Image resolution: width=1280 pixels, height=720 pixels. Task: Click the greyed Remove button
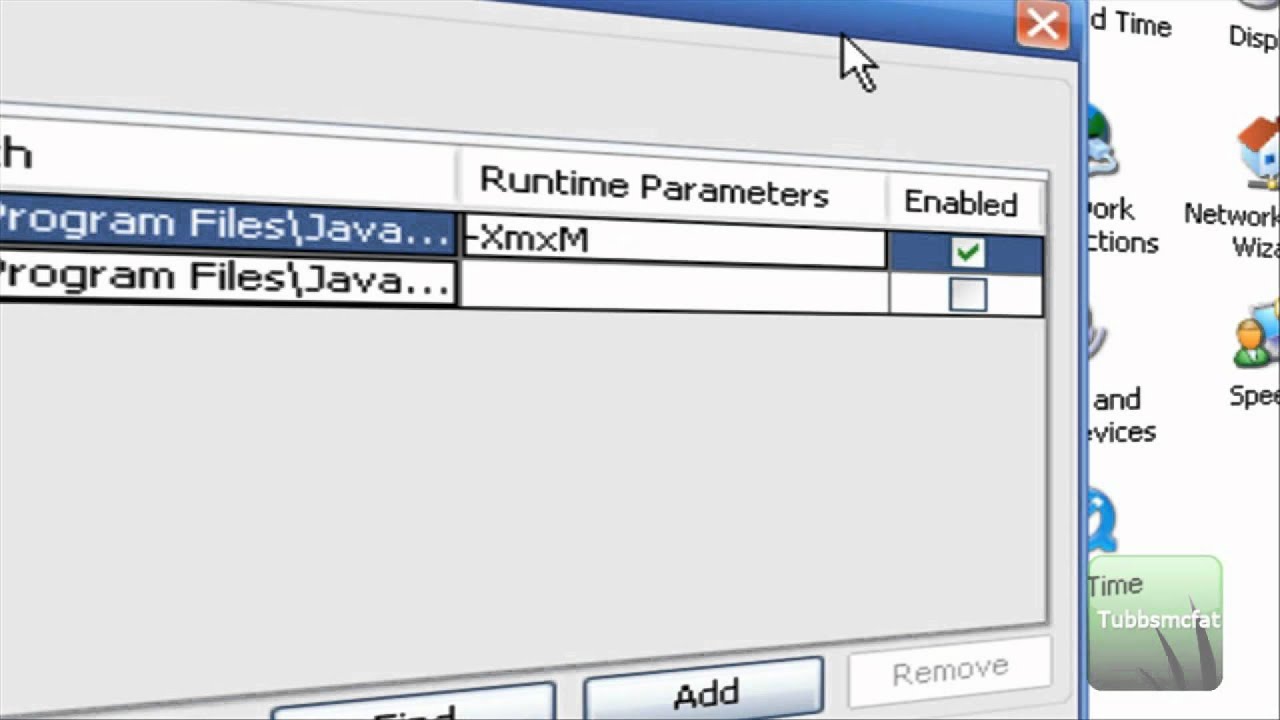(949, 672)
